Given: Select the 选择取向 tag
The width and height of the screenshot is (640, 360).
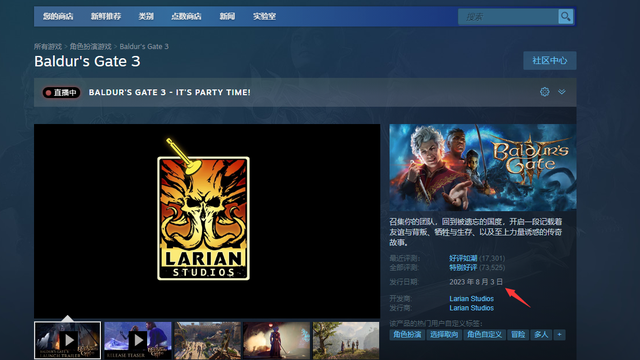Looking at the screenshot, I should [444, 335].
